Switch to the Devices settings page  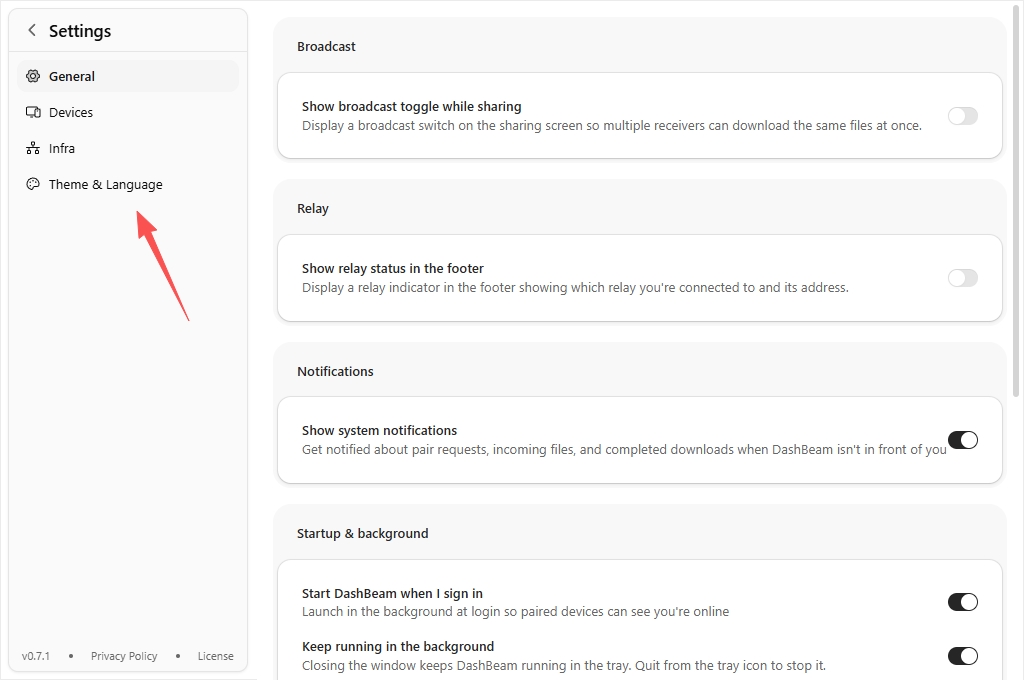tap(128, 112)
